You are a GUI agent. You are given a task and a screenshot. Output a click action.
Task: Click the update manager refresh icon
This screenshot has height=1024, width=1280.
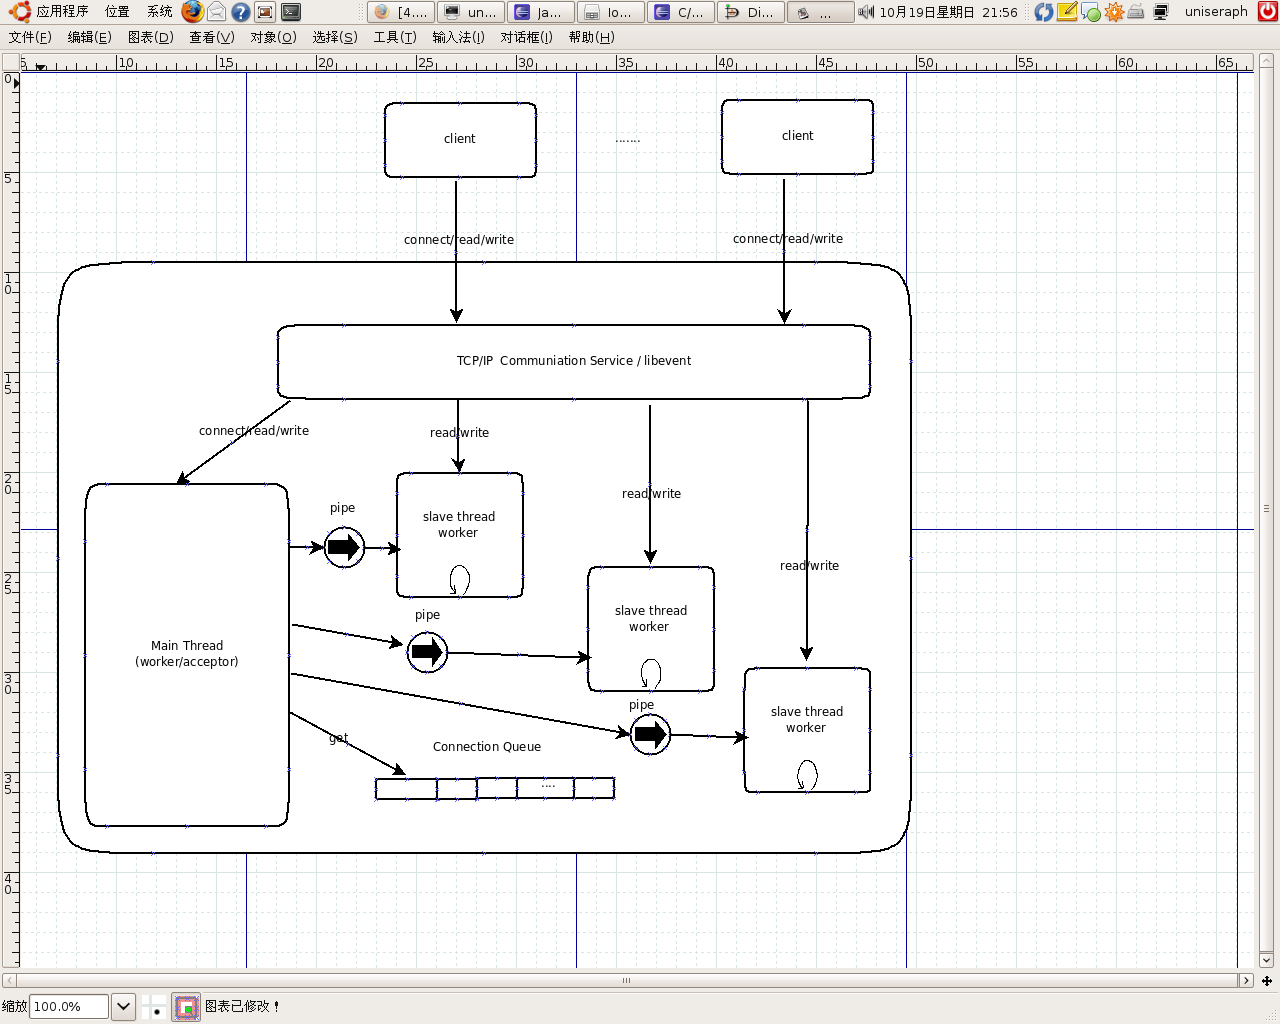pyautogui.click(x=1043, y=12)
